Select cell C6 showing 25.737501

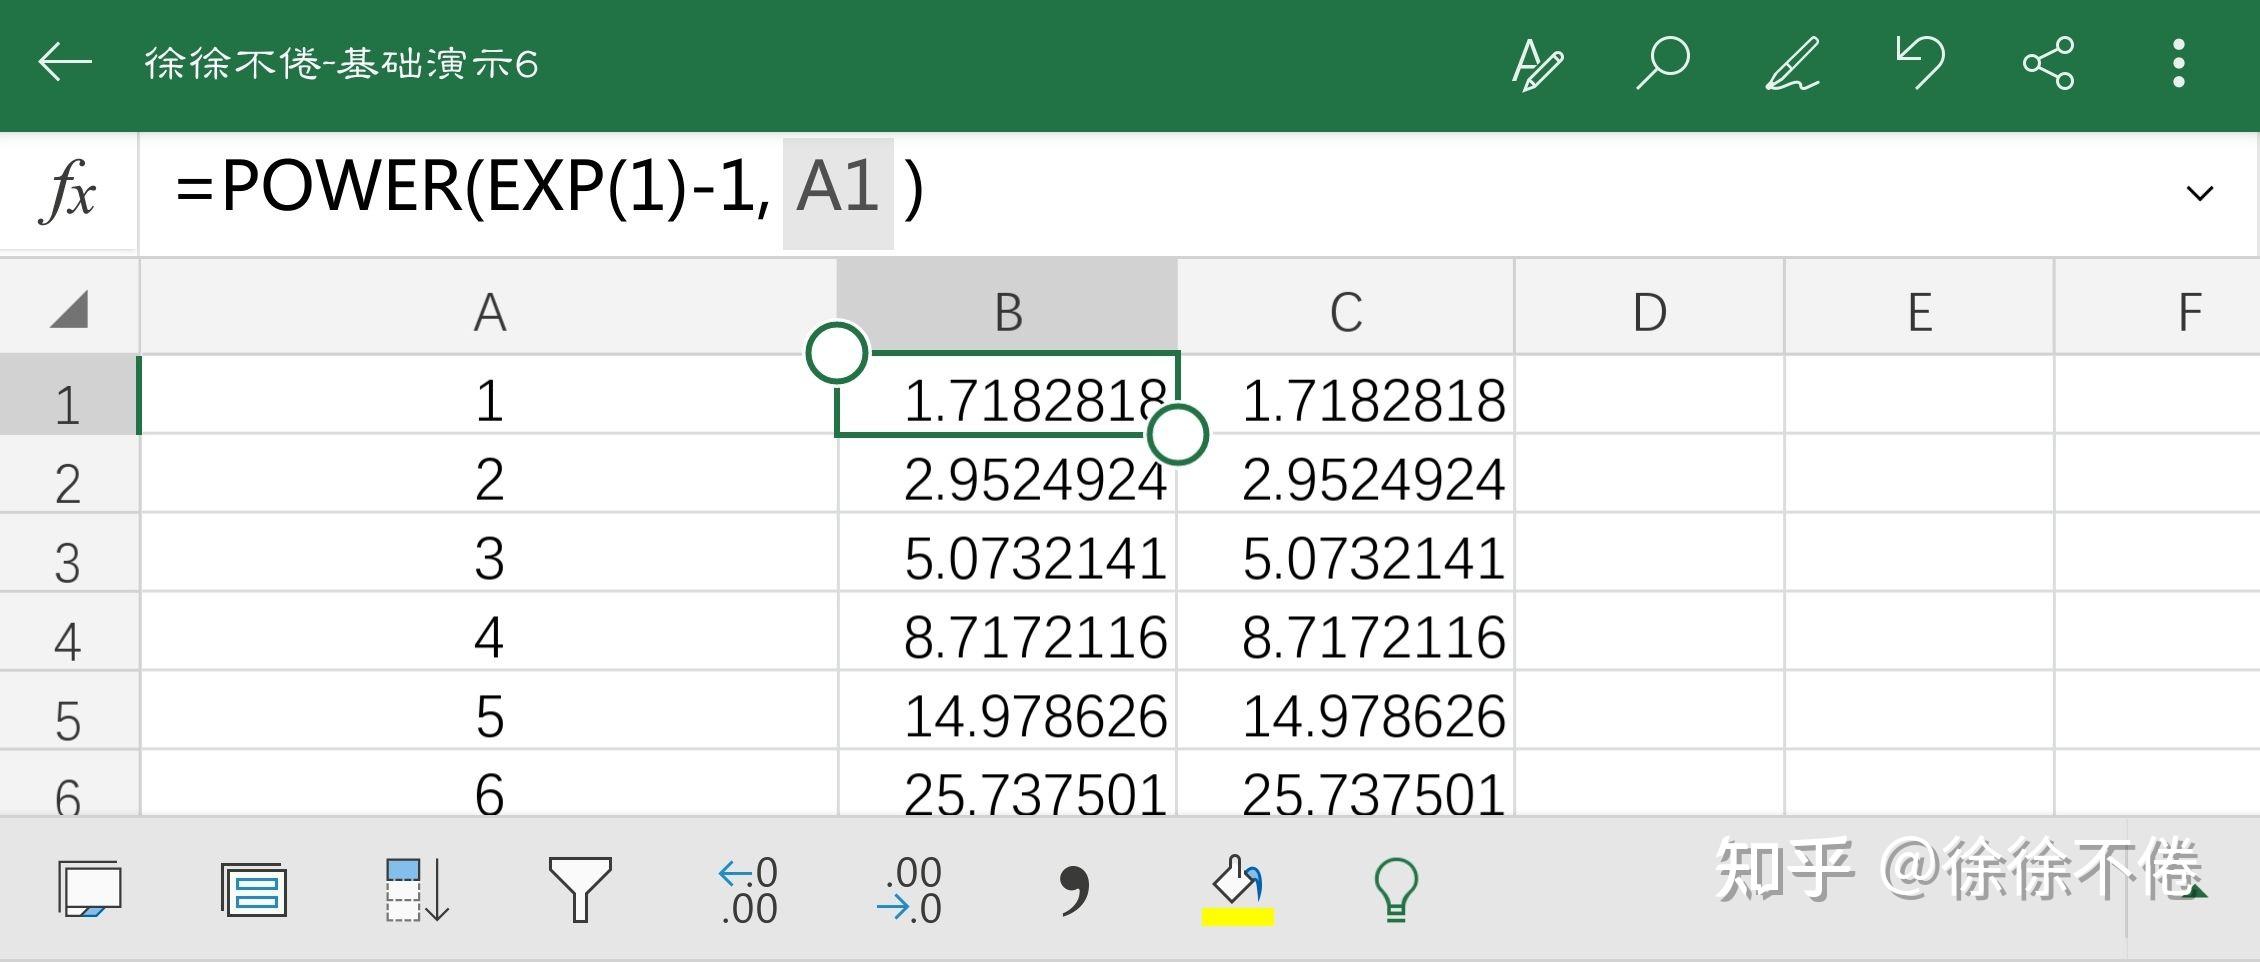1346,785
